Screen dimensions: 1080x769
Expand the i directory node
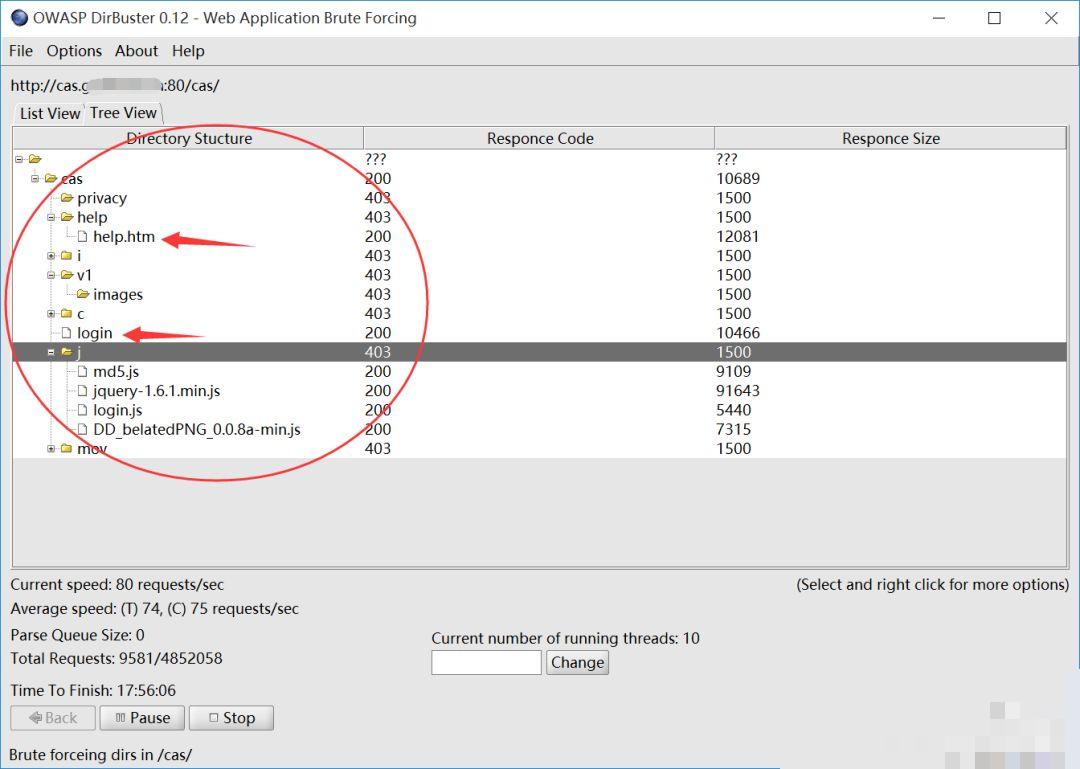click(51, 256)
